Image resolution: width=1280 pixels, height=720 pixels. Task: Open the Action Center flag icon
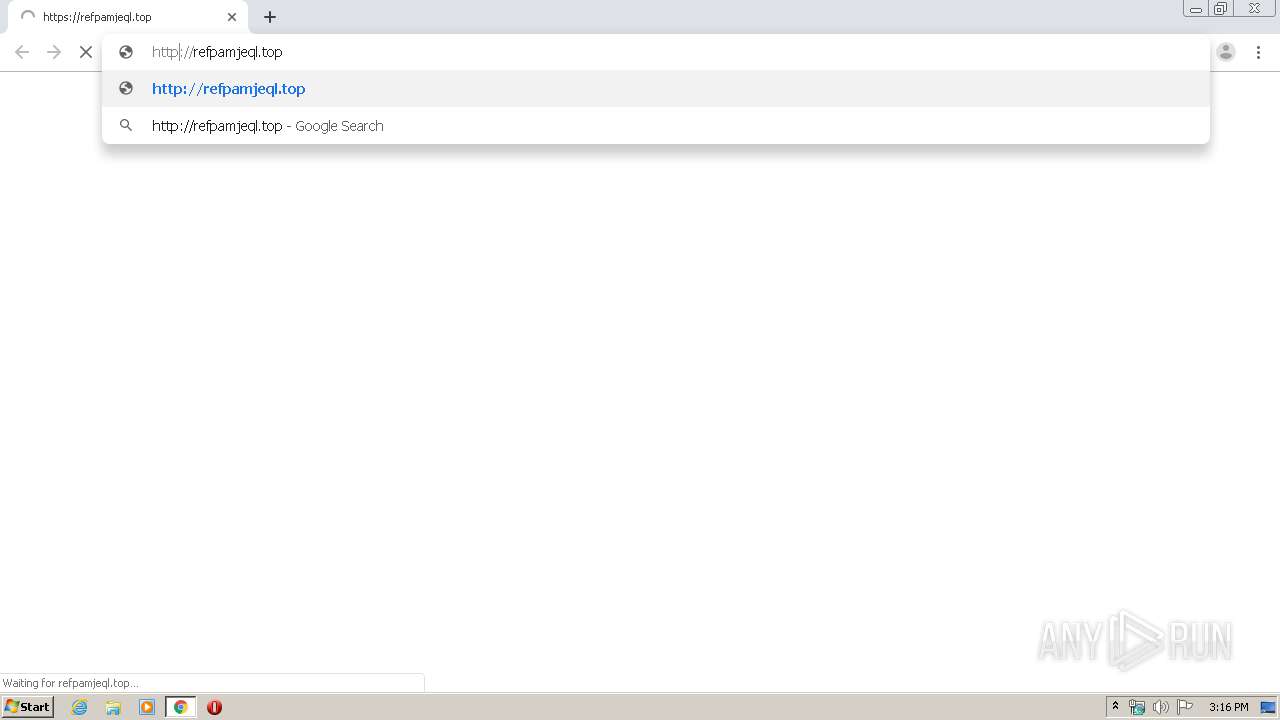pyautogui.click(x=1185, y=707)
